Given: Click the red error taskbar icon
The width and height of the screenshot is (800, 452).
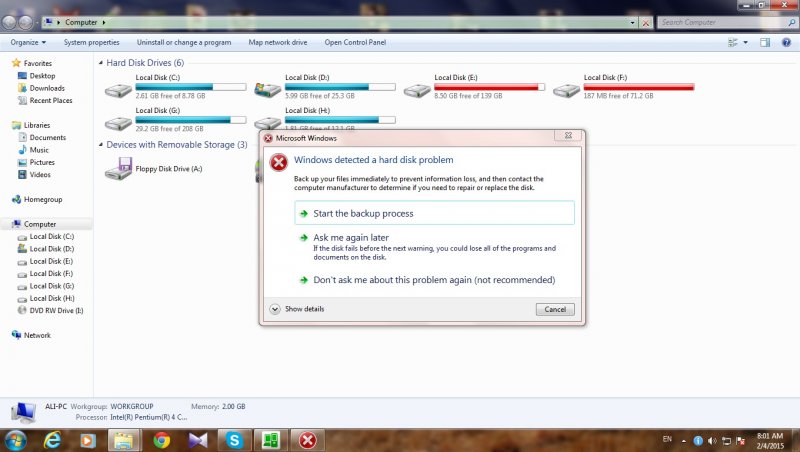Looking at the screenshot, I should click(308, 440).
